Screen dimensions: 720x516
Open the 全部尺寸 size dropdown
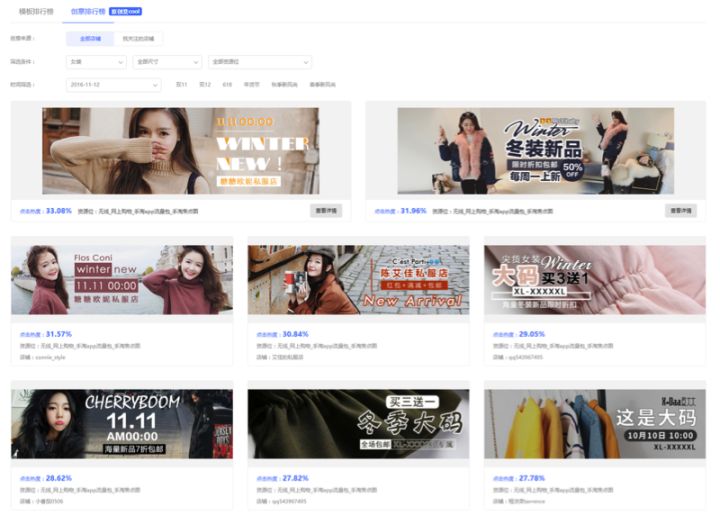(166, 62)
